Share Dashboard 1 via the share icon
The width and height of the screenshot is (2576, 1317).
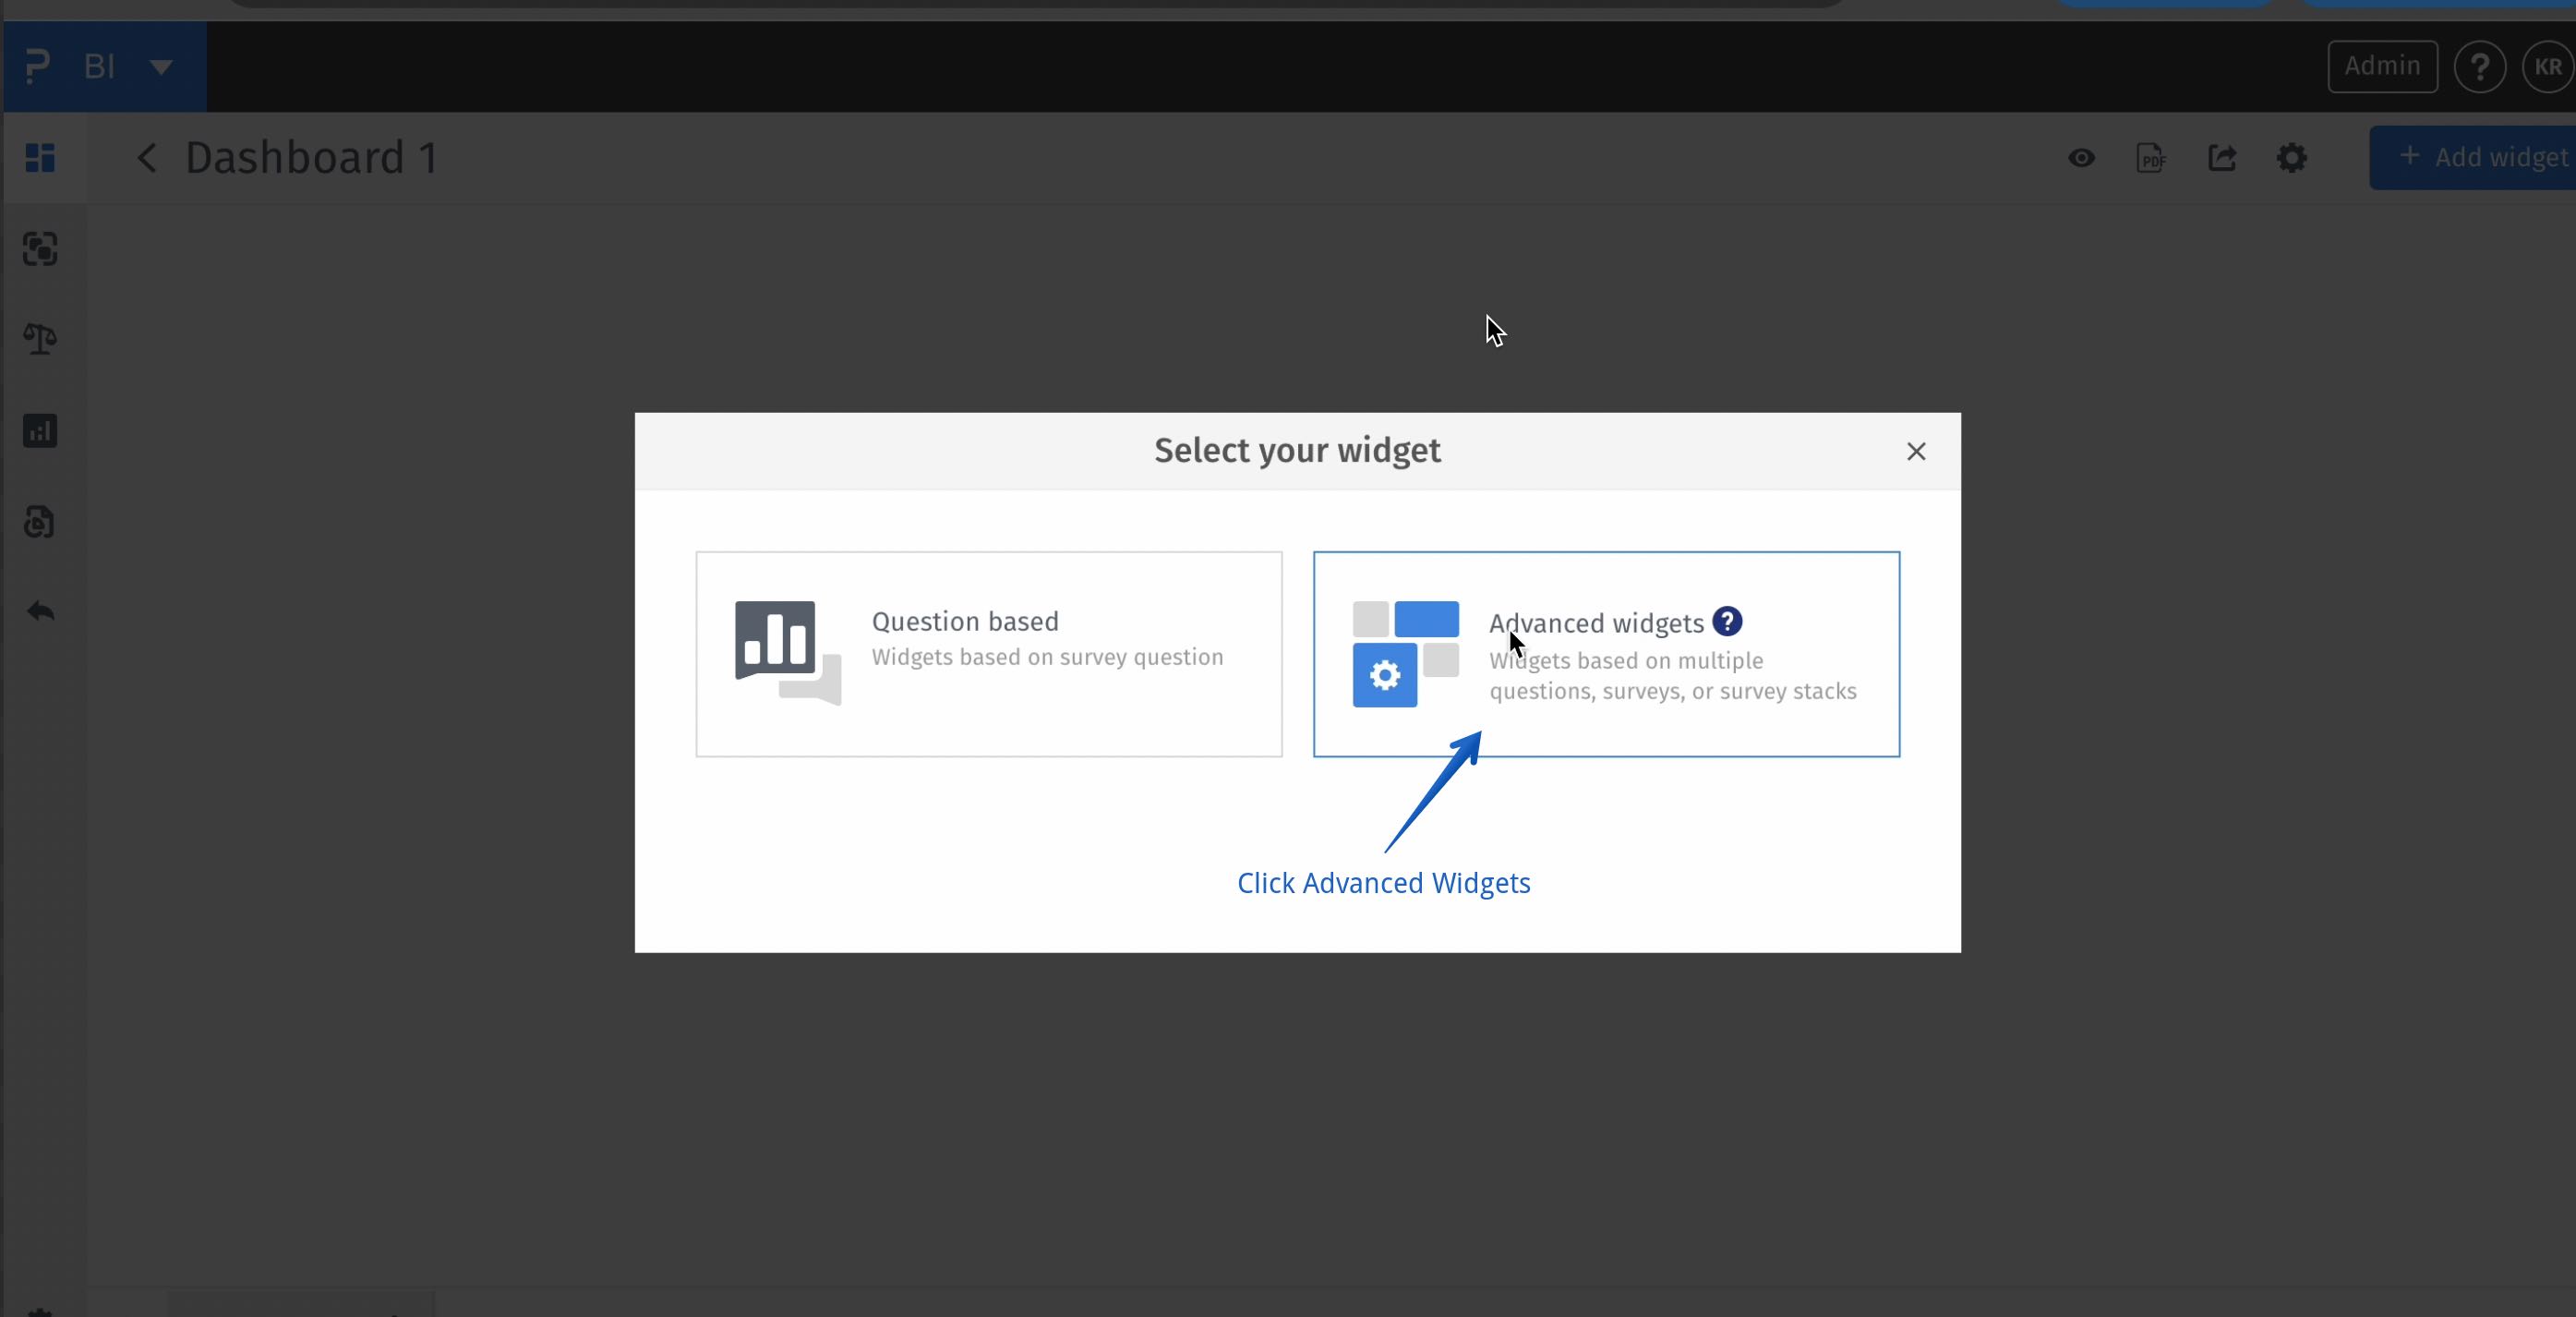click(x=2222, y=158)
